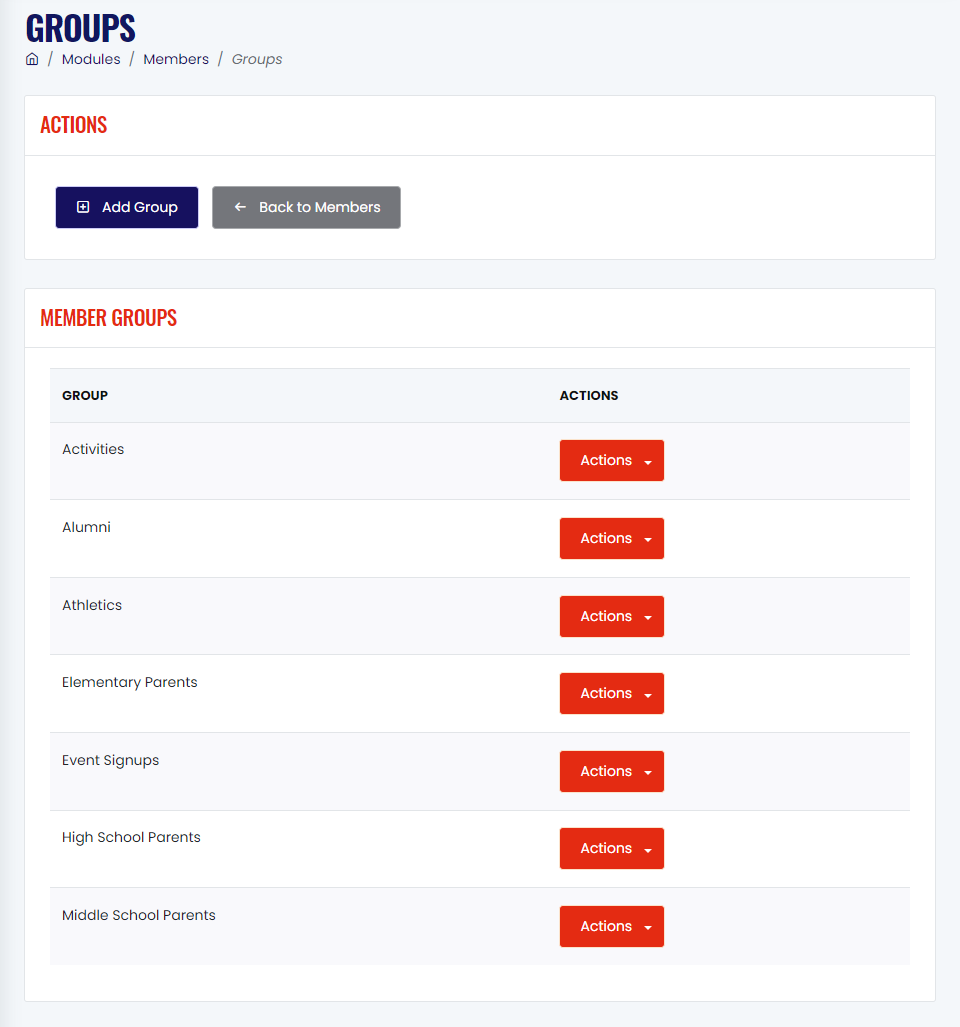The image size is (960, 1027).
Task: Click the Event Signups group name
Action: [111, 760]
